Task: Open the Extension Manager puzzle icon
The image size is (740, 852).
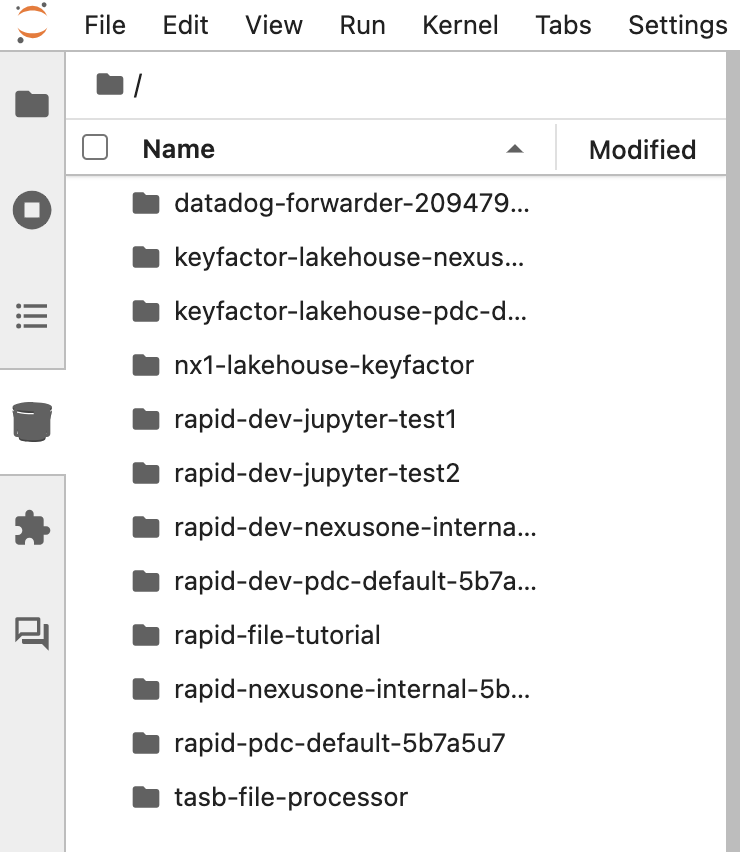Action: point(32,528)
